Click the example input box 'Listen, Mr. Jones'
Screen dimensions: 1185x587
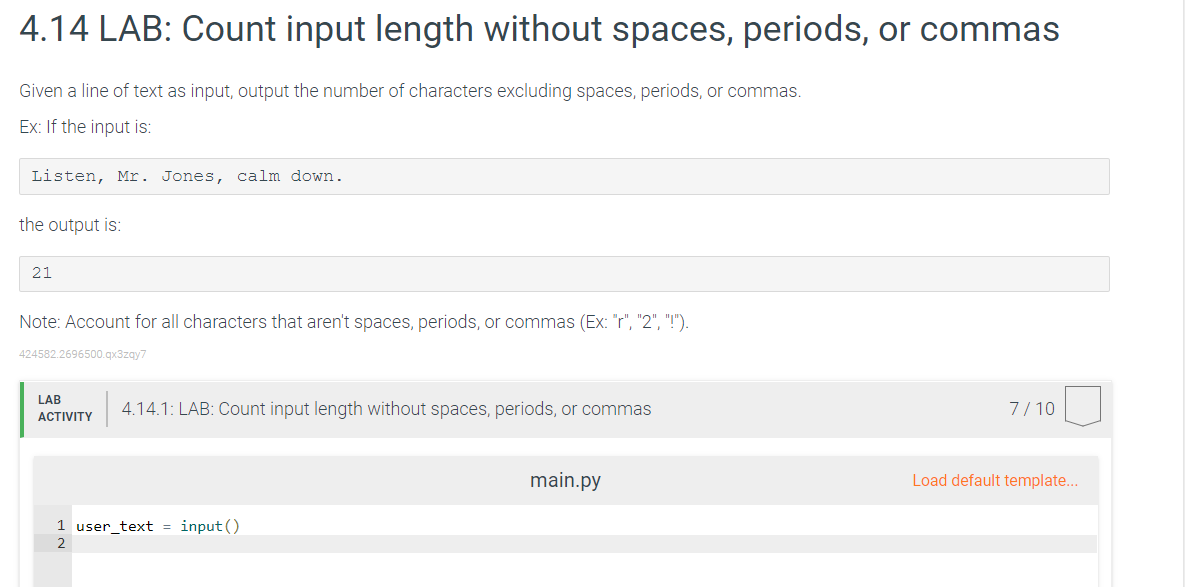[x=564, y=176]
